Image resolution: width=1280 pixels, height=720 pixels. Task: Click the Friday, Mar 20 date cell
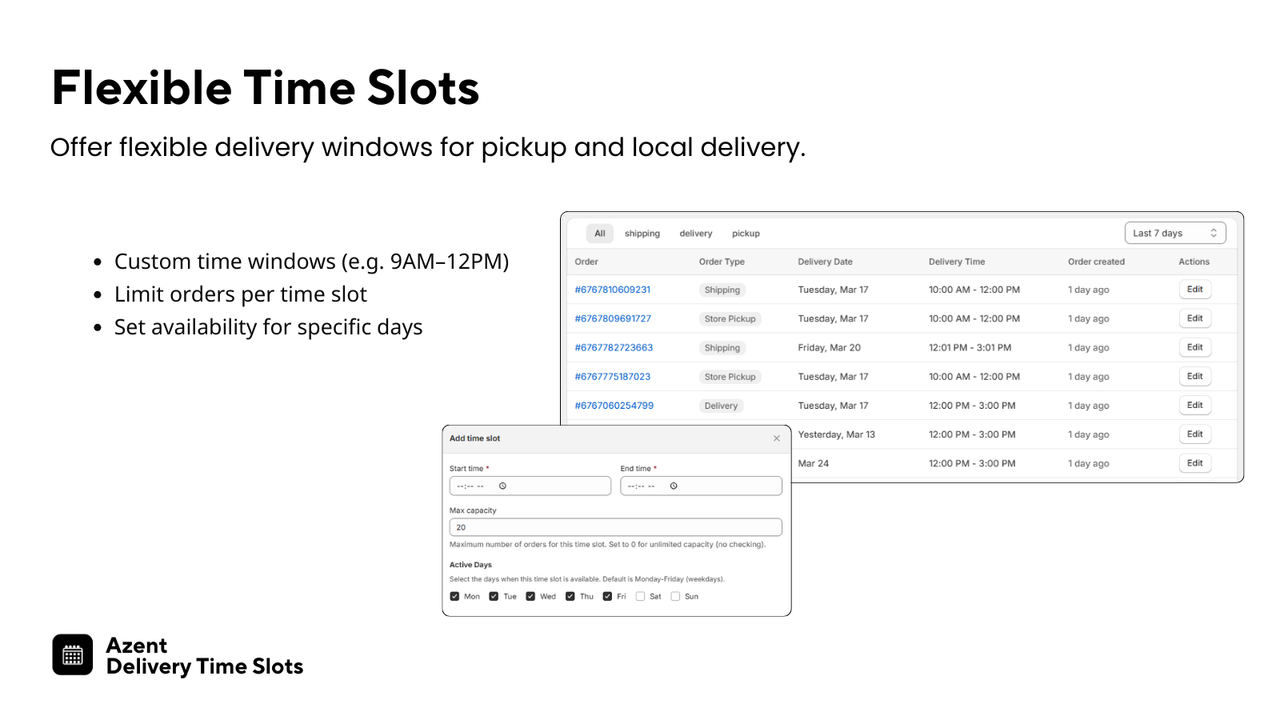(x=829, y=347)
